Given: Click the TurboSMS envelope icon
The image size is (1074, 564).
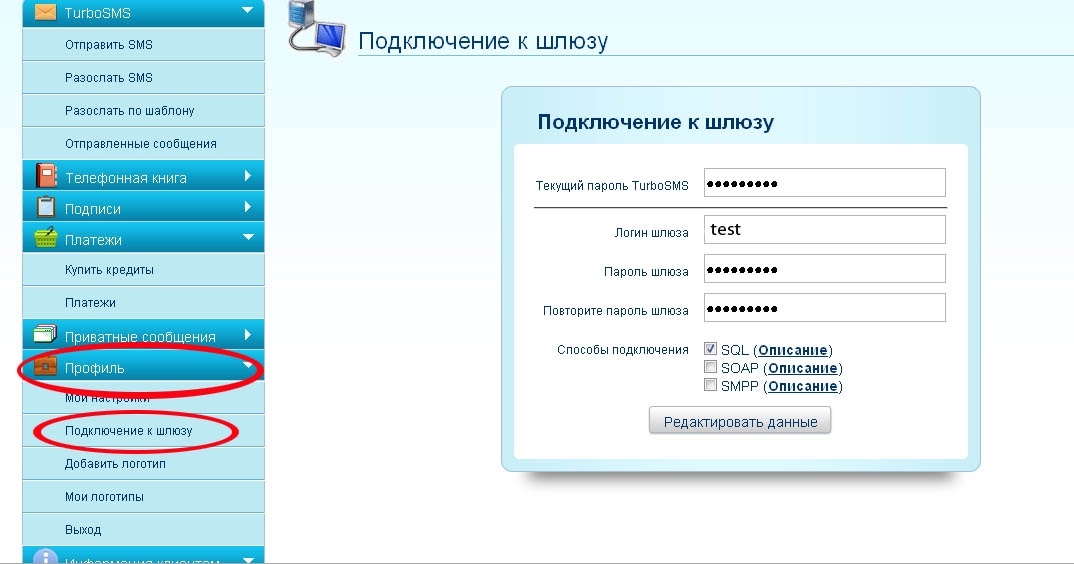Looking at the screenshot, I should coord(46,13).
